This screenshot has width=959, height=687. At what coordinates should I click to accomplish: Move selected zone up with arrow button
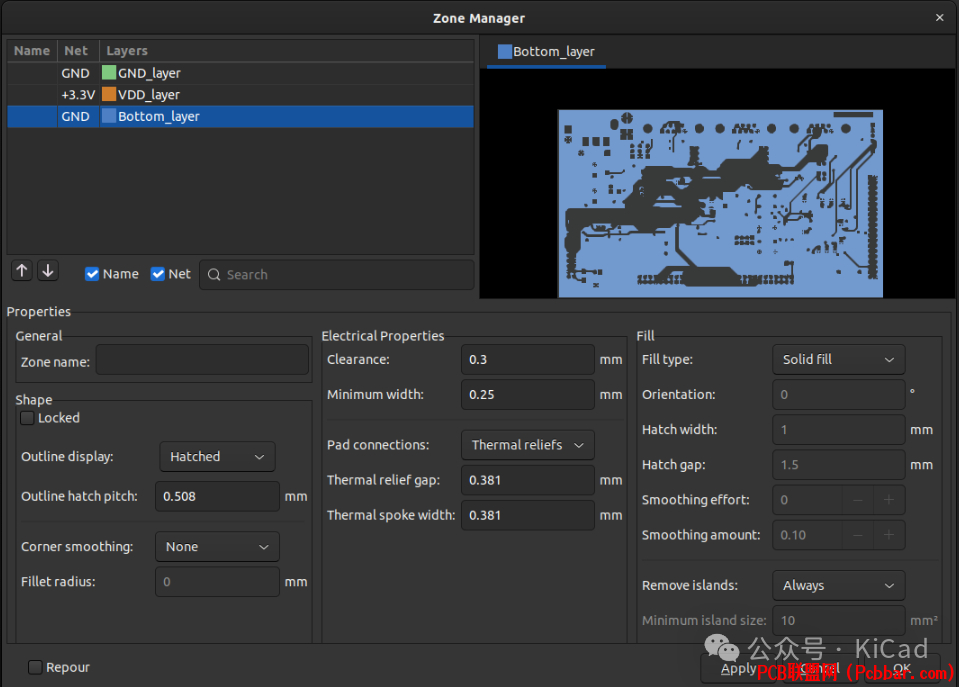click(x=22, y=271)
